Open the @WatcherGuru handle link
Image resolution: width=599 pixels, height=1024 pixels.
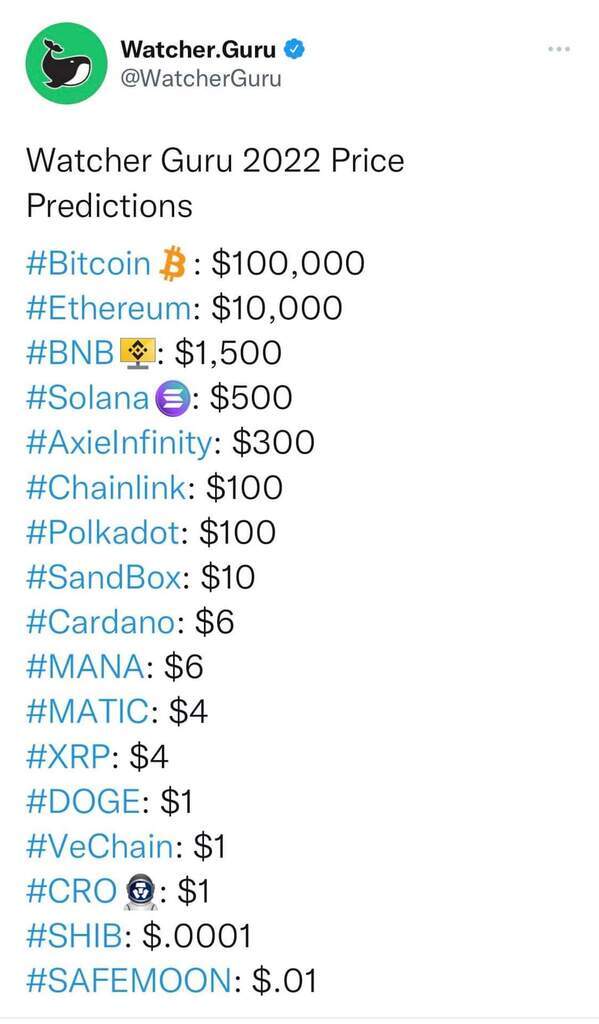[201, 78]
